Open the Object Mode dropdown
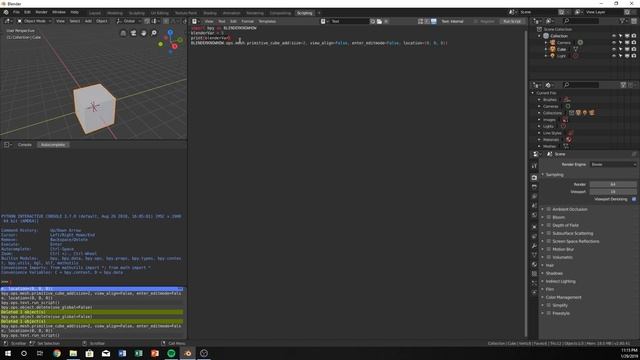This screenshot has width=640, height=360. click(x=34, y=21)
